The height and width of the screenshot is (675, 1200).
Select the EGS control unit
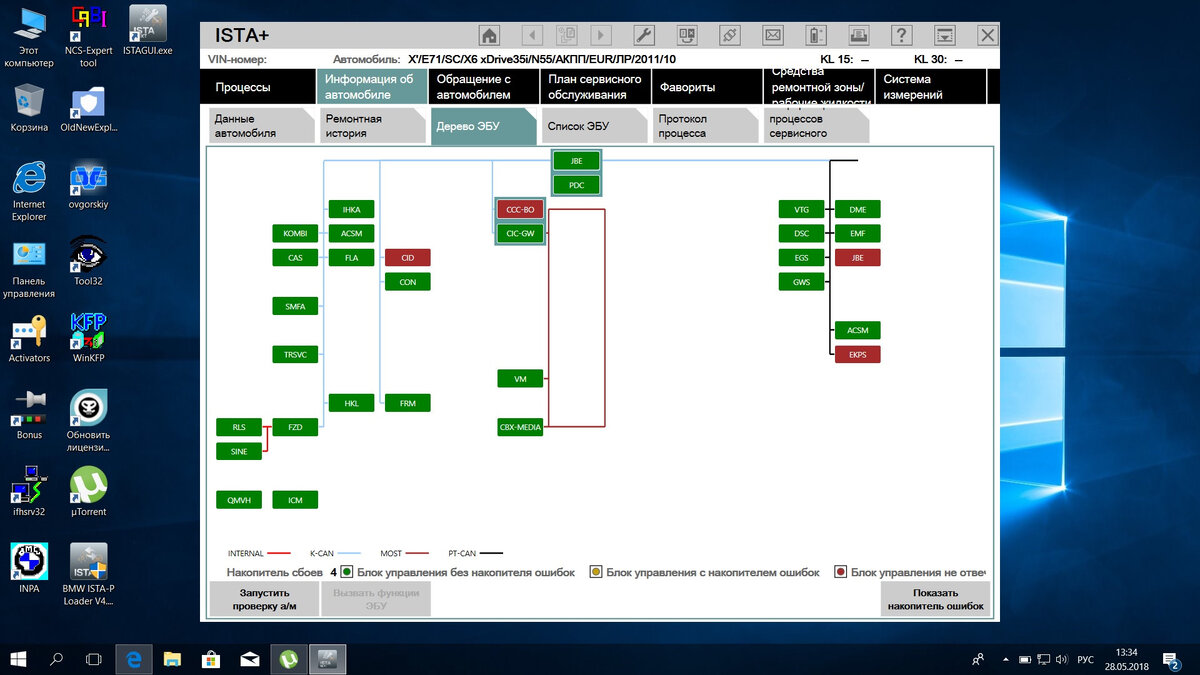pyautogui.click(x=801, y=257)
